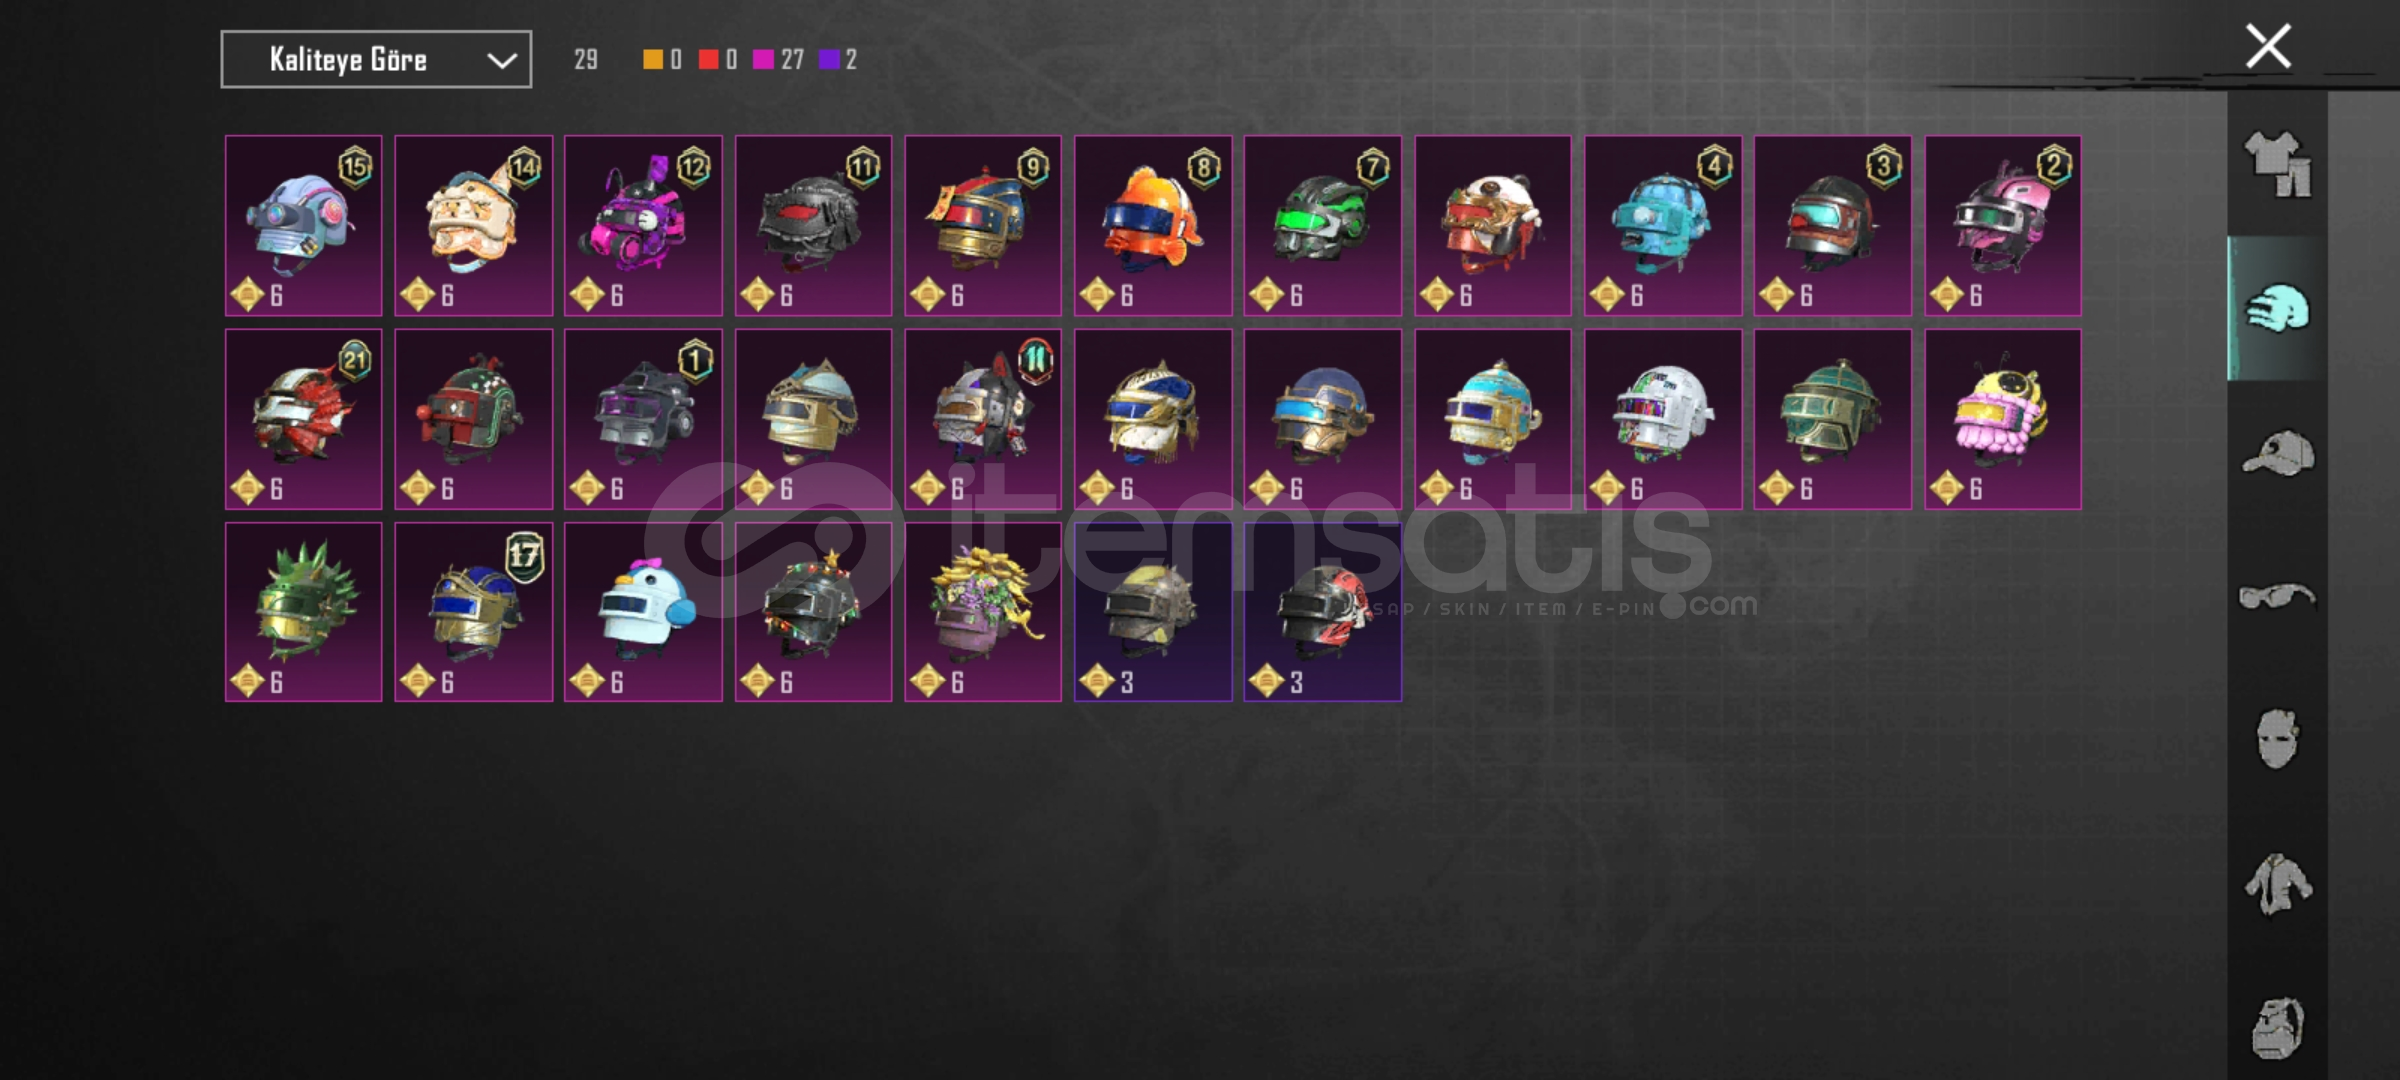The height and width of the screenshot is (1080, 2400).
Task: Open the outfit sets category icon
Action: pyautogui.click(x=2277, y=165)
